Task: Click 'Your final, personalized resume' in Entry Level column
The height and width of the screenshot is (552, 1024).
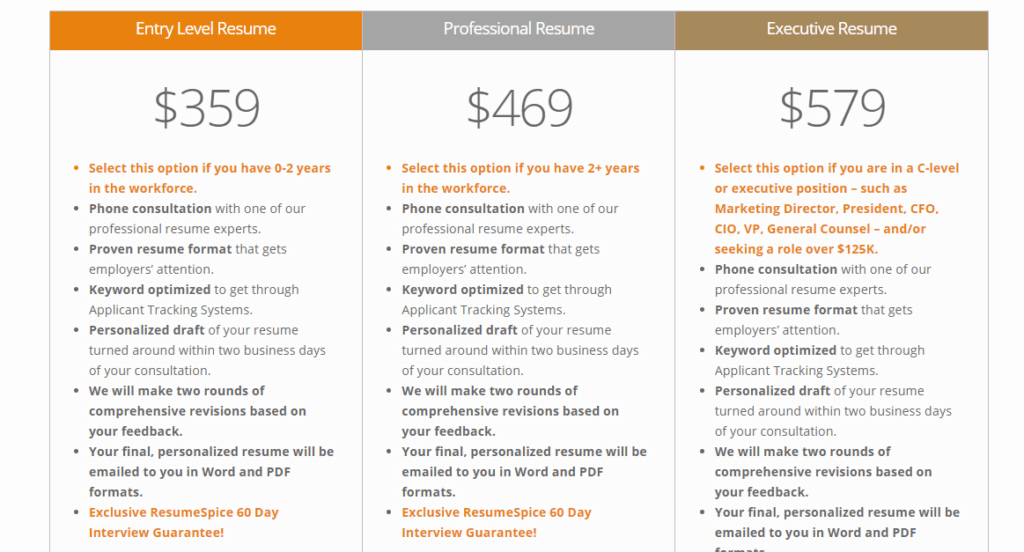Action: (x=211, y=451)
